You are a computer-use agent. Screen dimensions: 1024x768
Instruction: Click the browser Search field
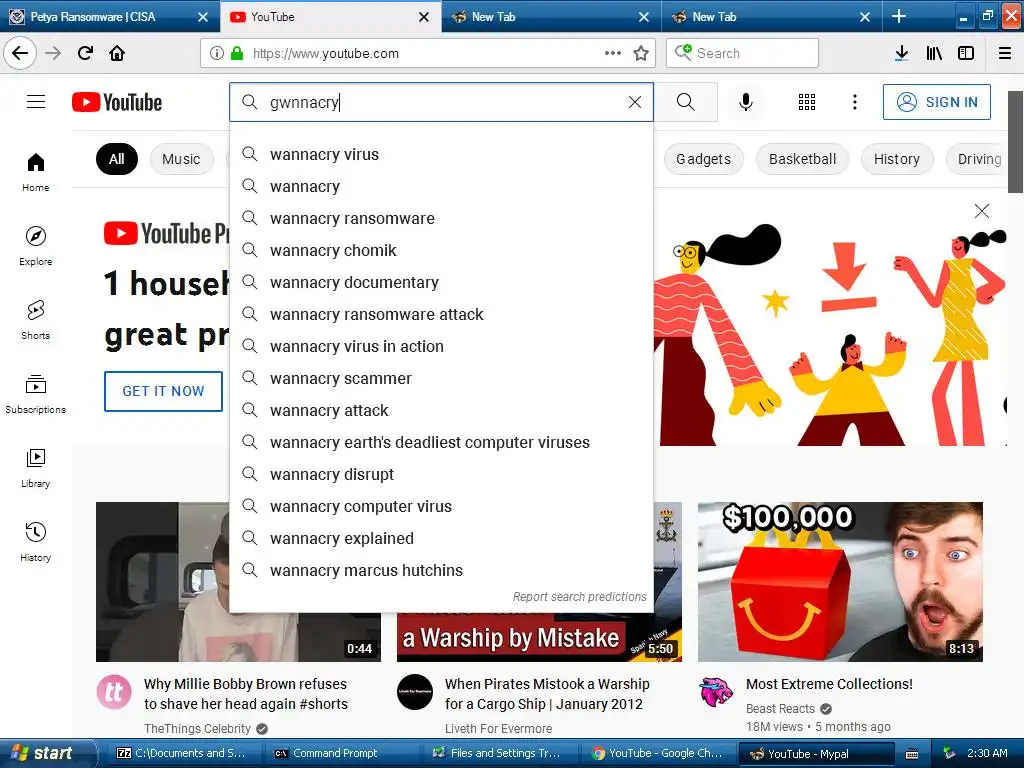(x=743, y=53)
